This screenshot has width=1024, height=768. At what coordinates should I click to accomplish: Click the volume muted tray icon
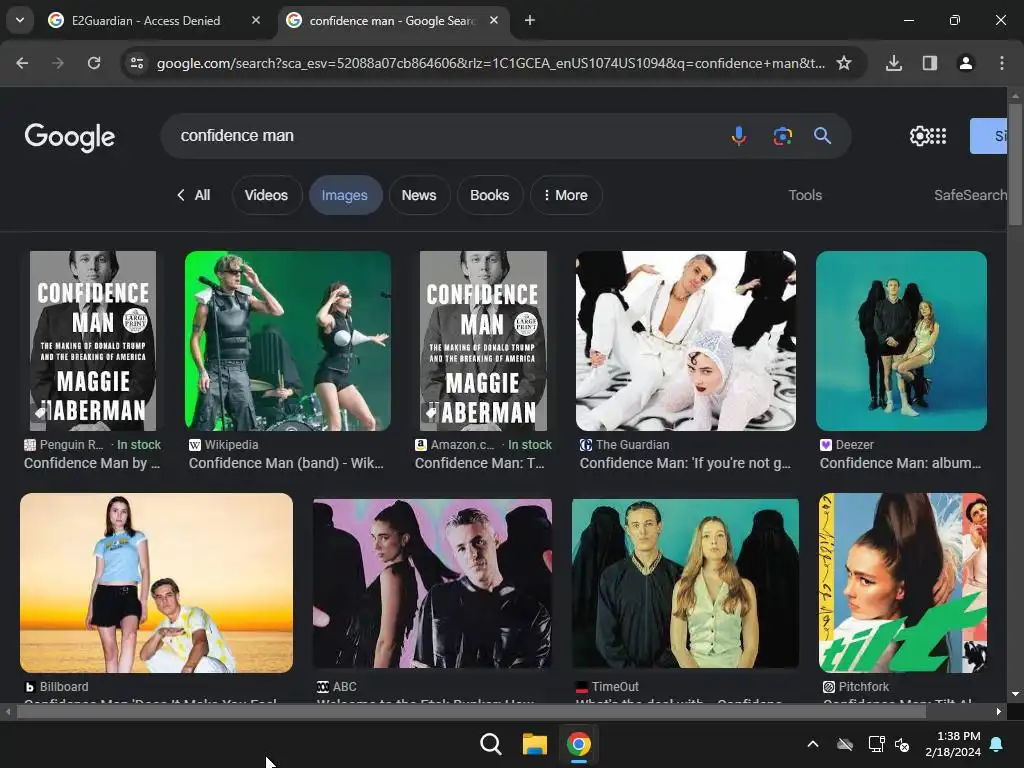point(902,744)
